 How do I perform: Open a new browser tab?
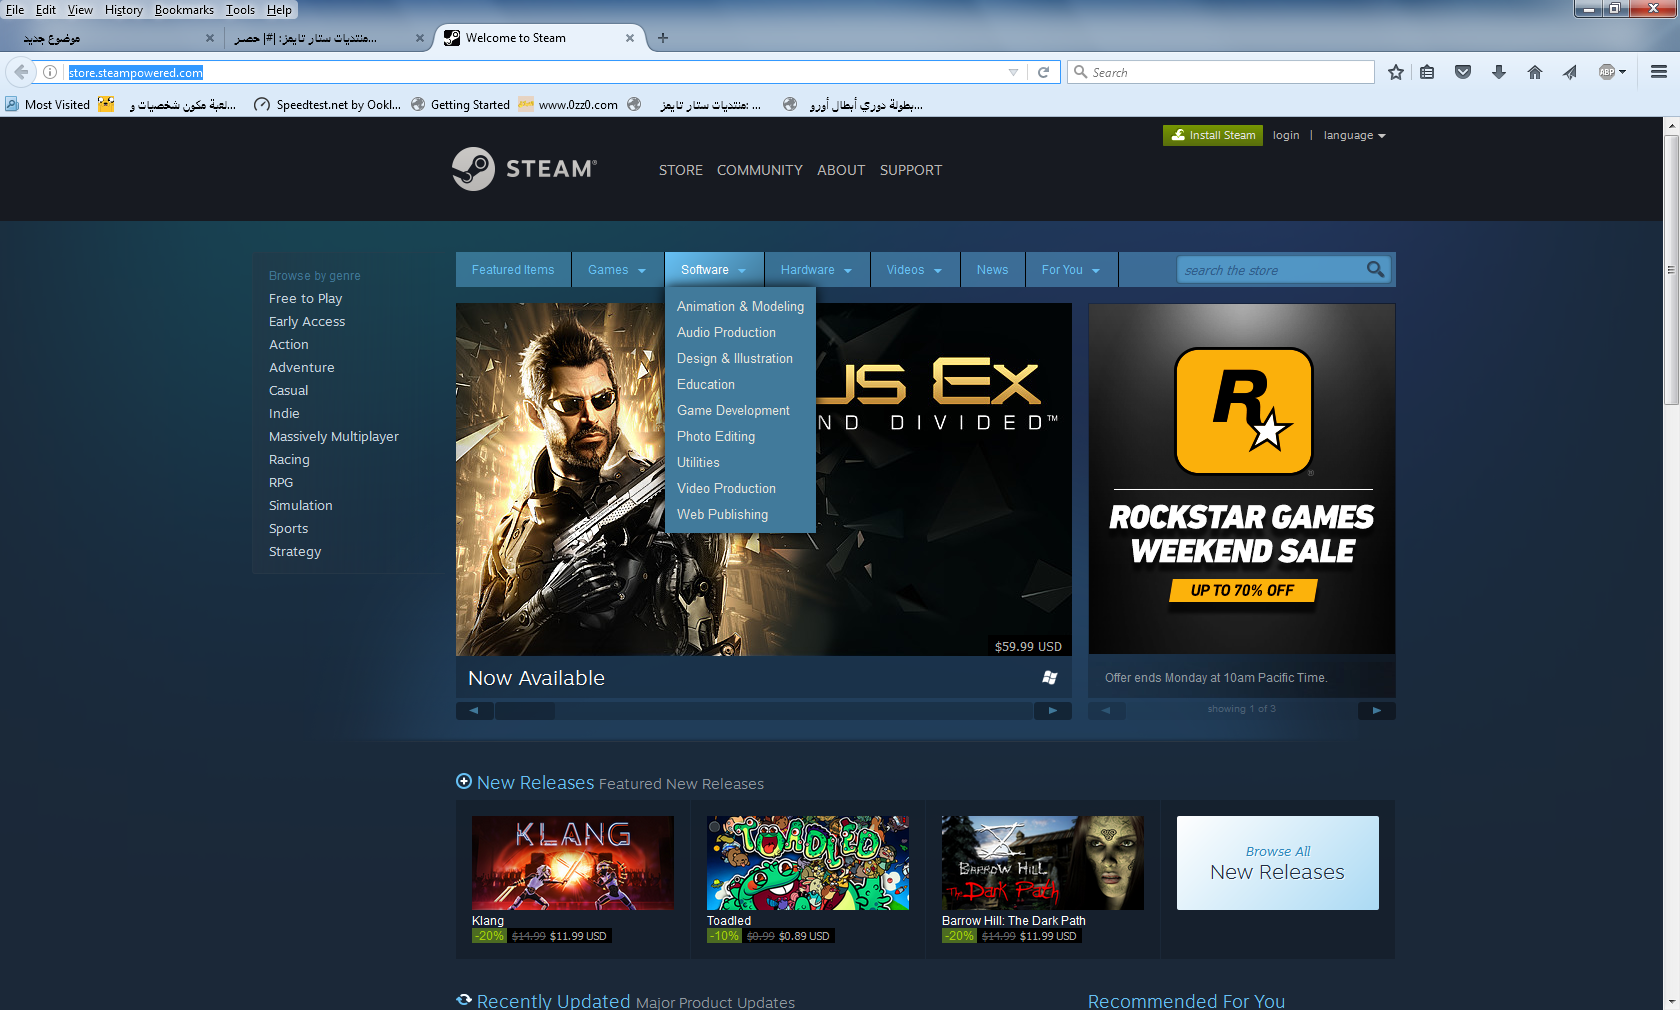point(662,38)
